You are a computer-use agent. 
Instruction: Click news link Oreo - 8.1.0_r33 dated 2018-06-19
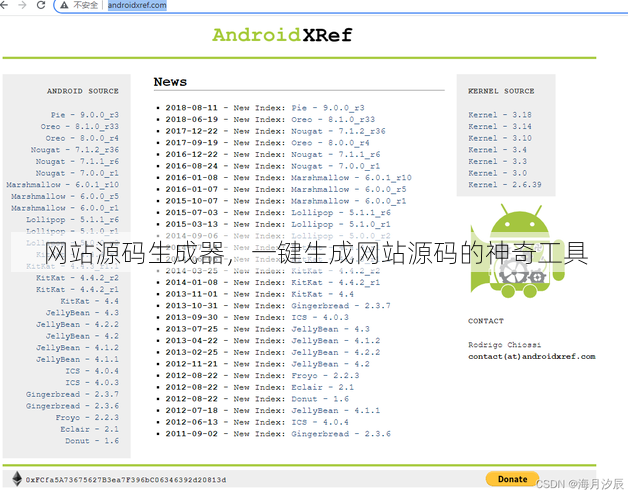[333, 119]
